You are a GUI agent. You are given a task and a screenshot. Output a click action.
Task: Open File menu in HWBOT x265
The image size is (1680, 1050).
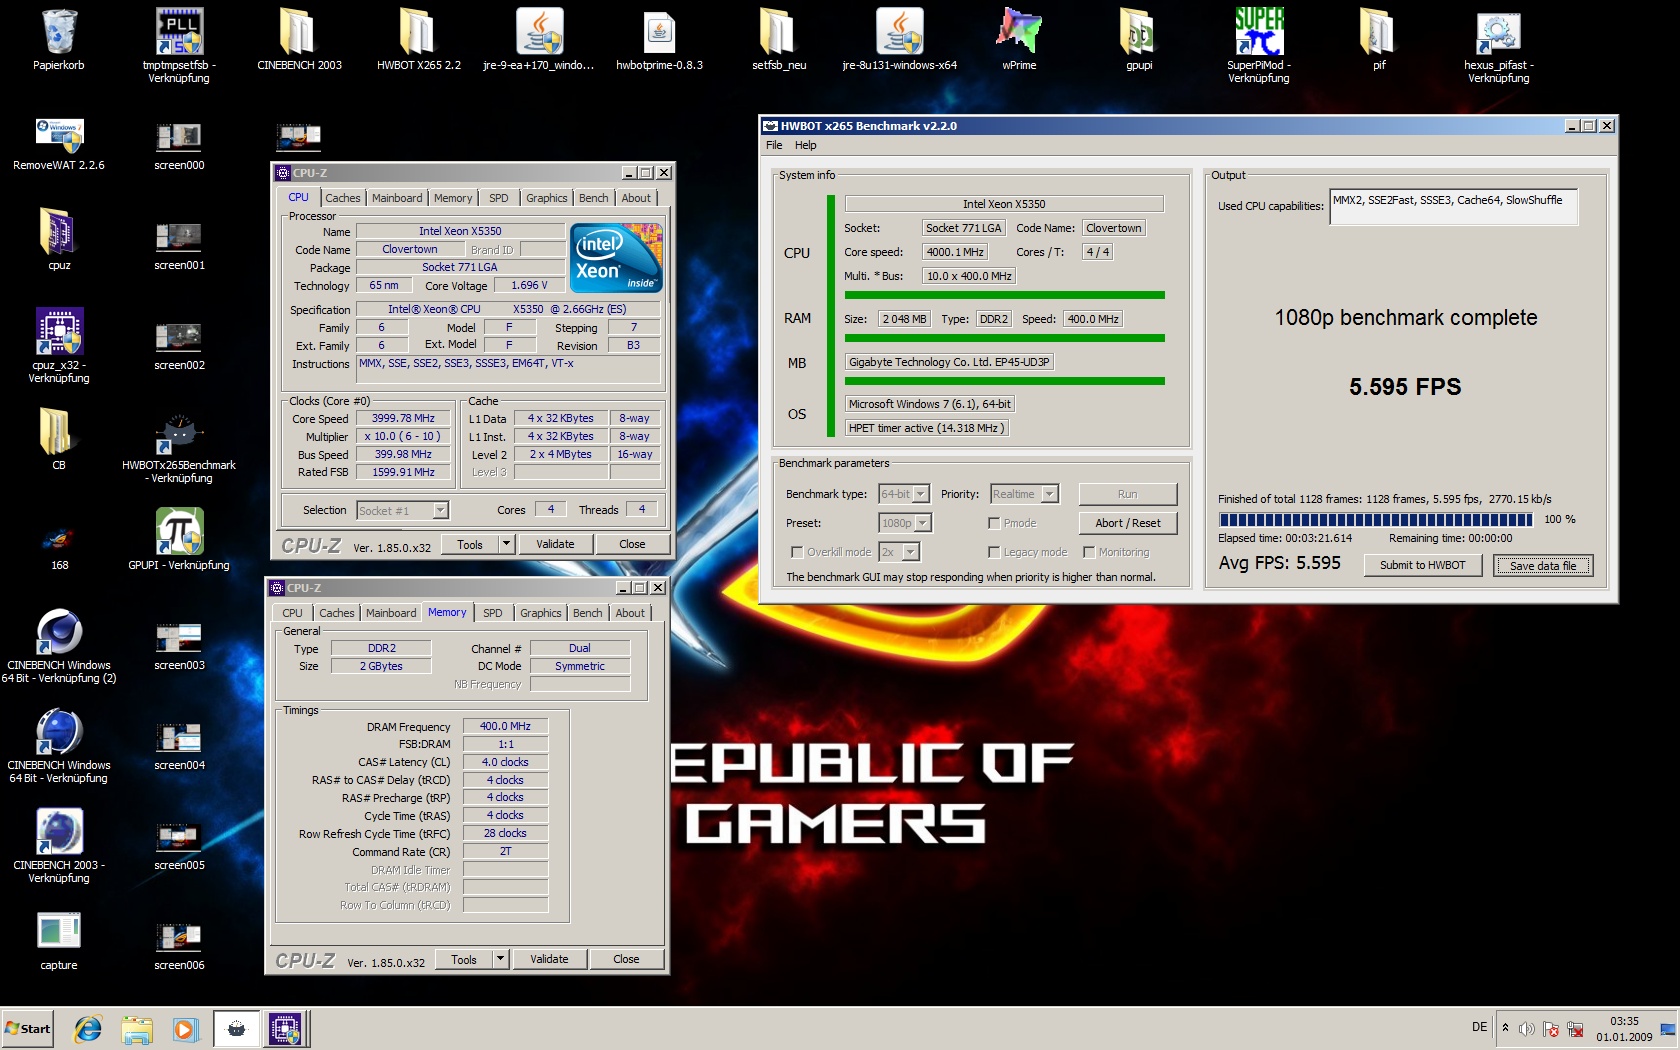(774, 145)
